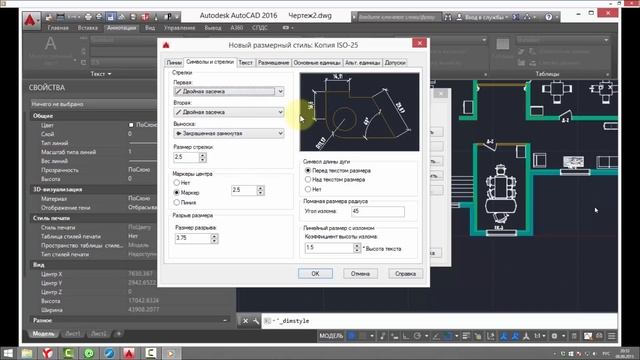Add a new layout with plus tab
This screenshot has height=360, width=640.
click(118, 334)
